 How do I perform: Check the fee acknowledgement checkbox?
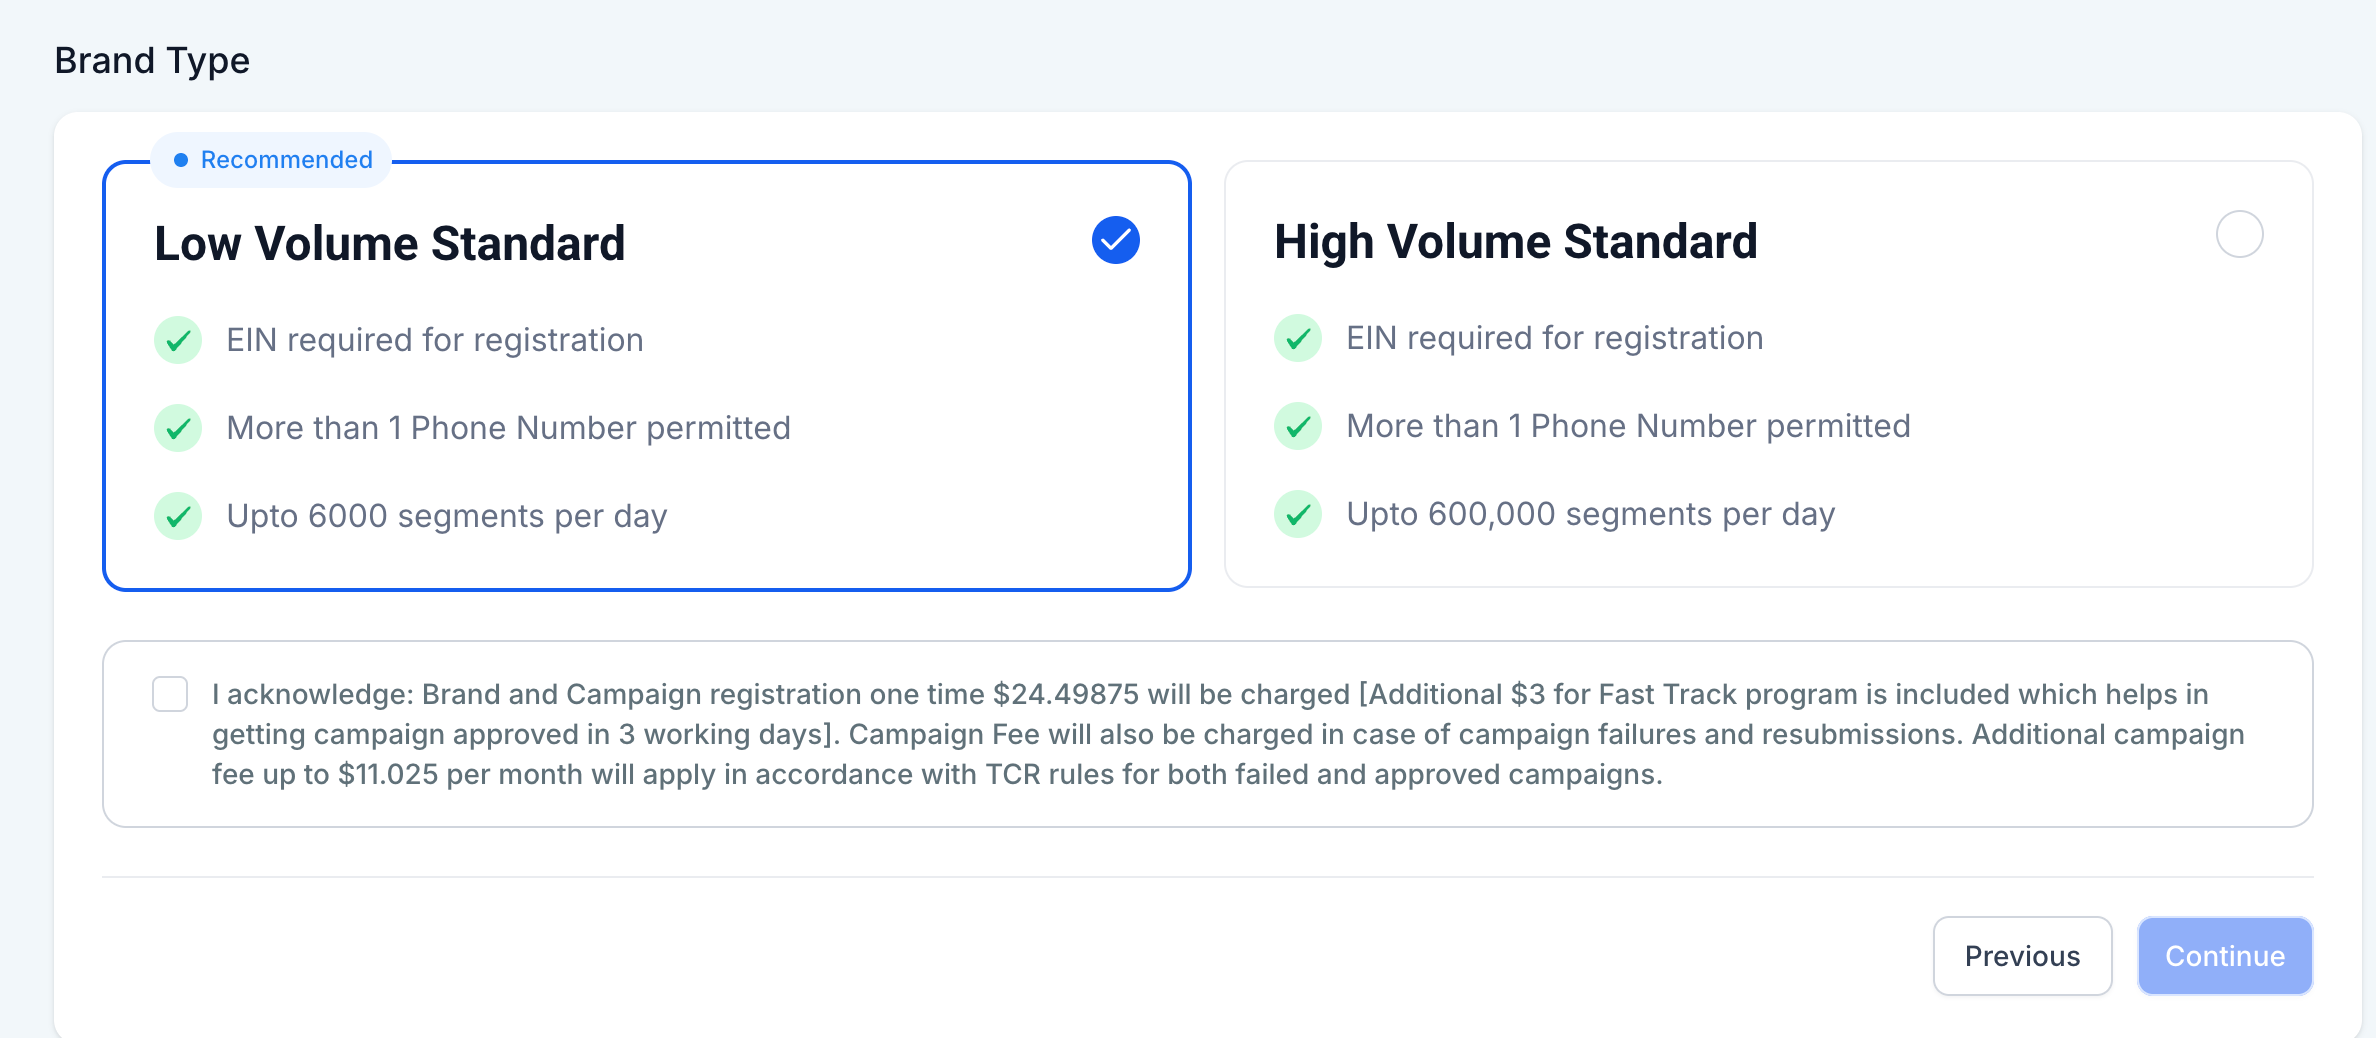170,694
